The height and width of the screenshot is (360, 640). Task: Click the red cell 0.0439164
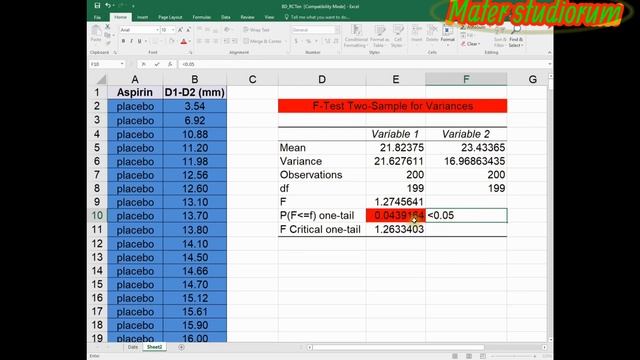[x=396, y=215]
